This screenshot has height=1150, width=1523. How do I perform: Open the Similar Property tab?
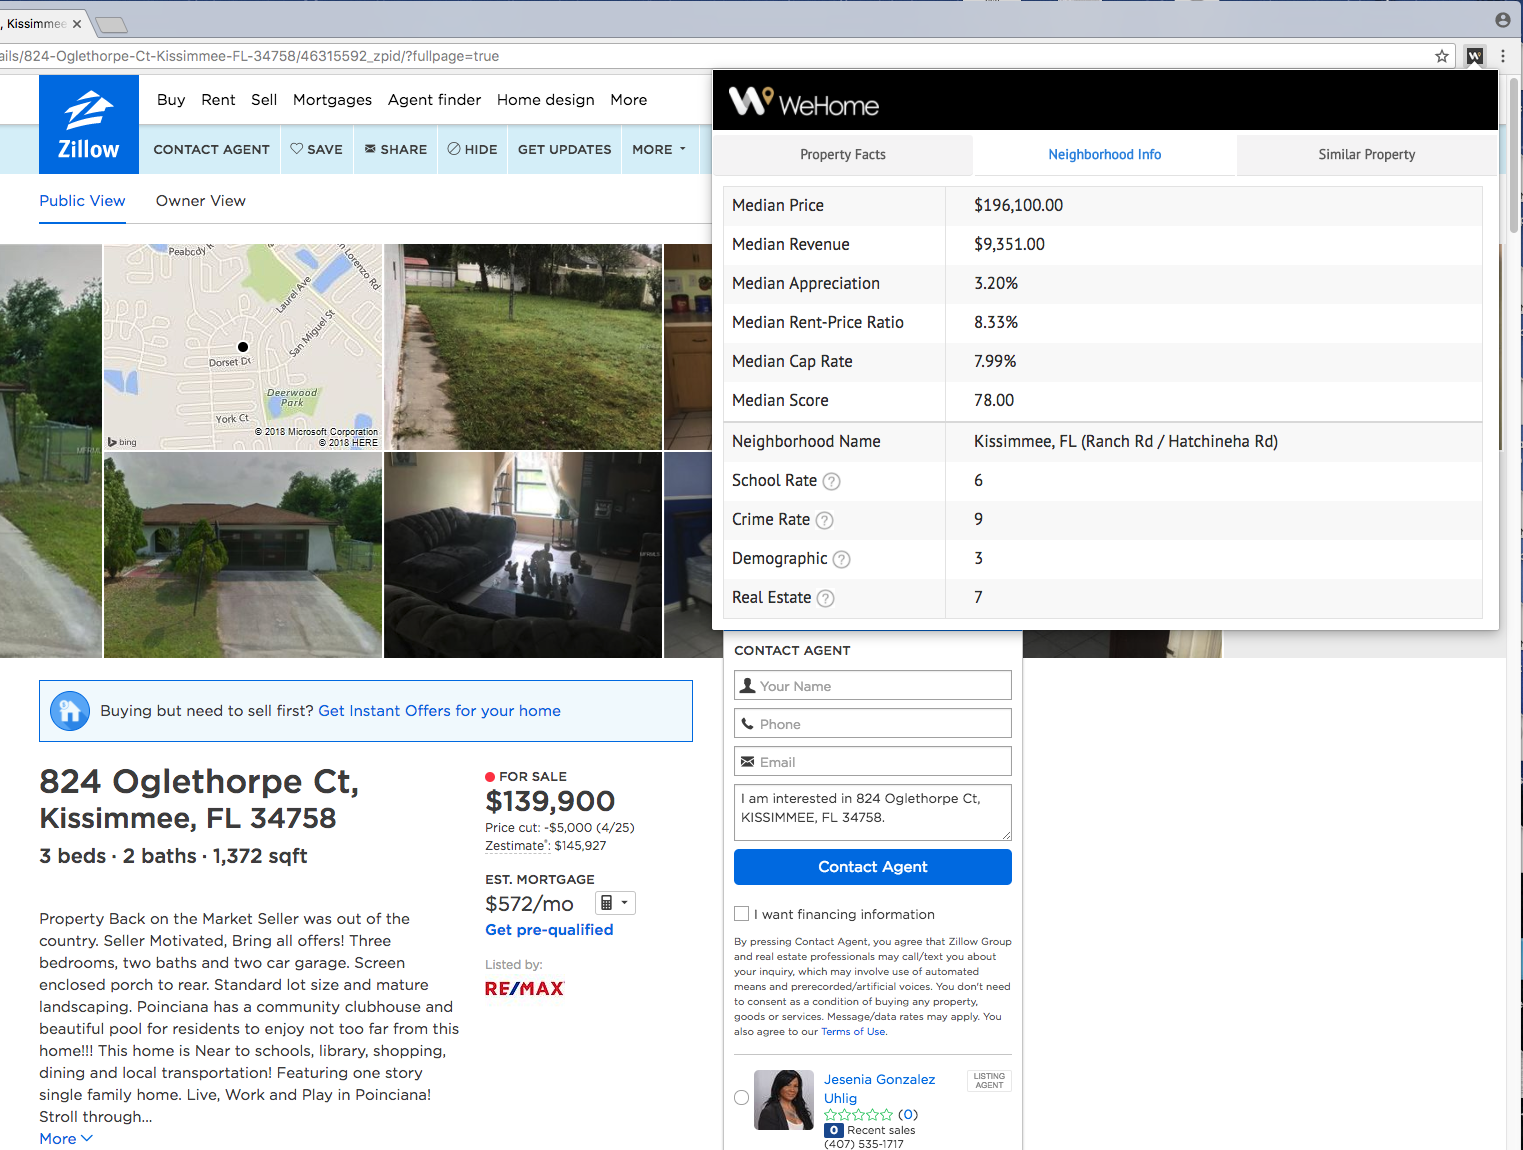pyautogui.click(x=1366, y=154)
